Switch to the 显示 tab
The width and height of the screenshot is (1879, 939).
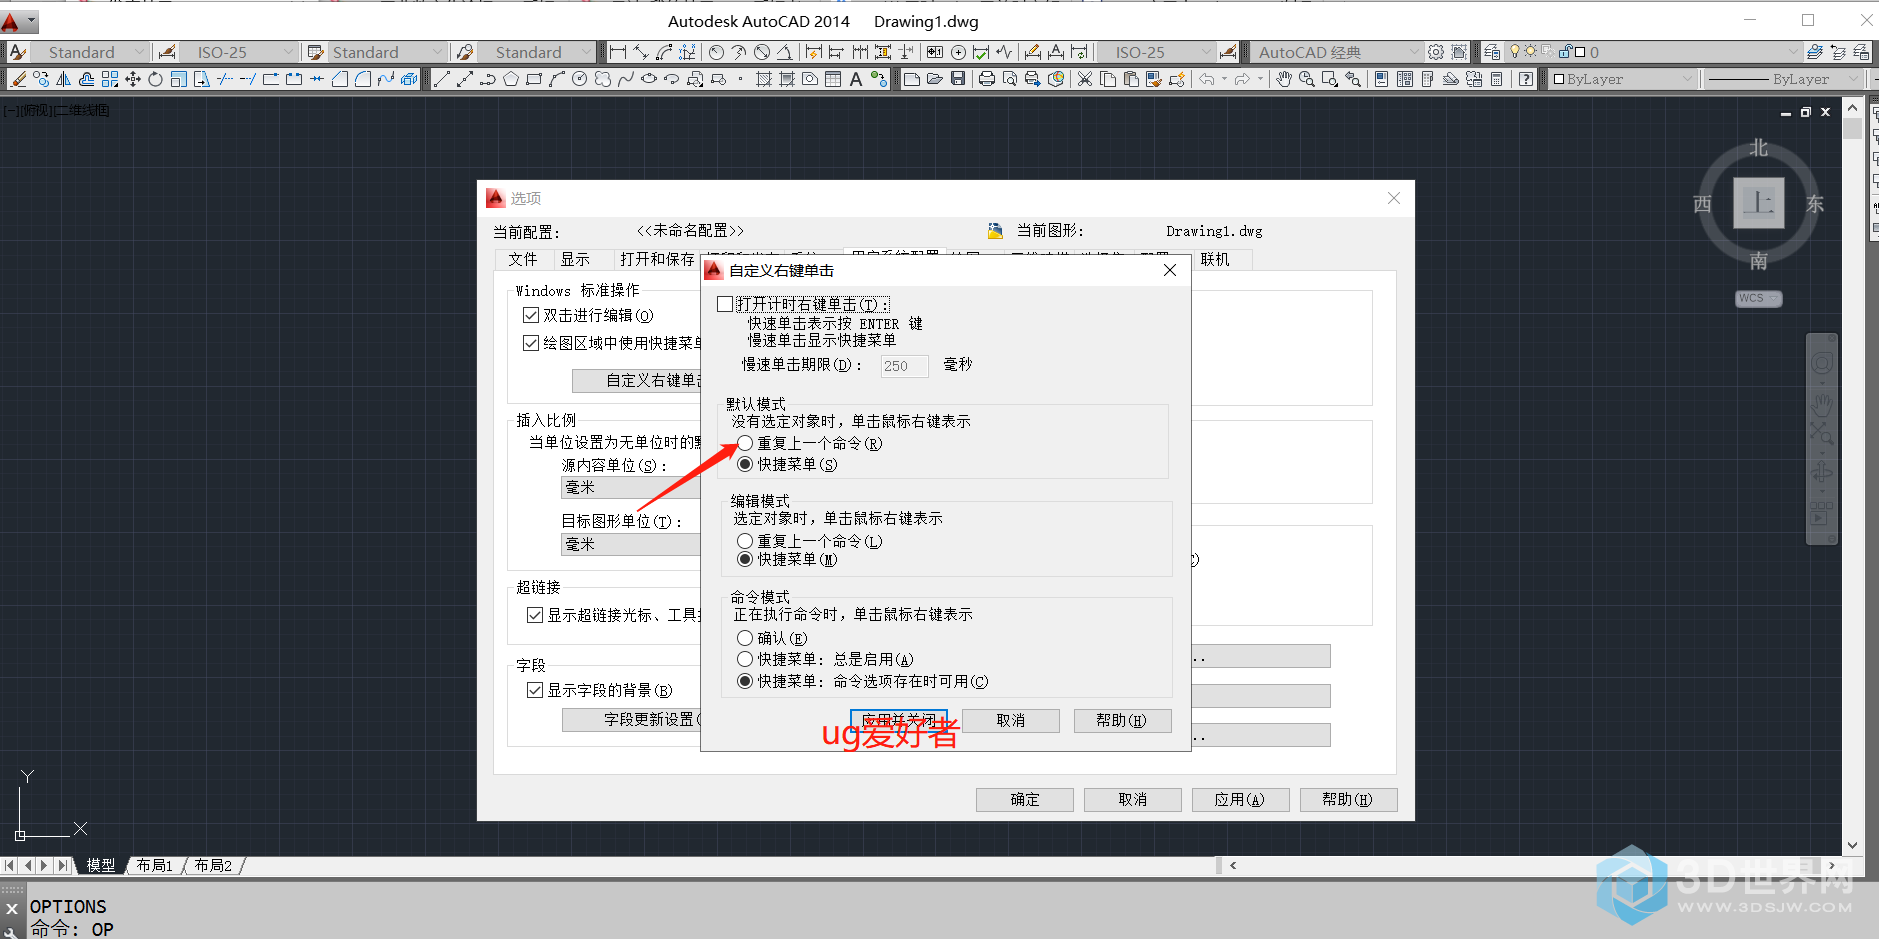tap(575, 259)
